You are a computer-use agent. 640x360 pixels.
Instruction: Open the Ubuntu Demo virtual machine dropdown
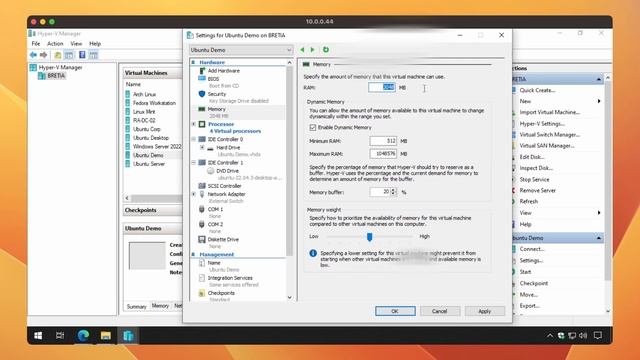click(x=241, y=50)
